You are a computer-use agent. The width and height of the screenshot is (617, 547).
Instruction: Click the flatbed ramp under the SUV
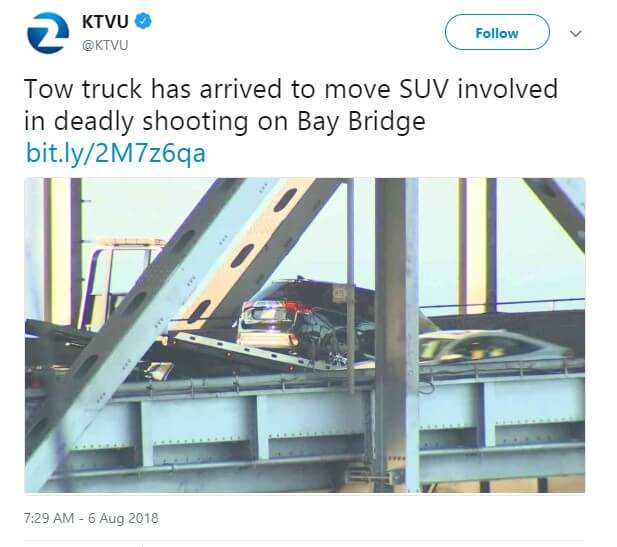(252, 350)
